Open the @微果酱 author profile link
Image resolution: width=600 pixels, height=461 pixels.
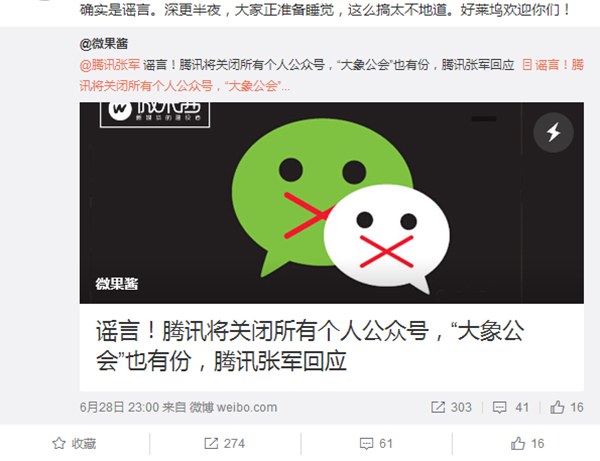[x=104, y=44]
